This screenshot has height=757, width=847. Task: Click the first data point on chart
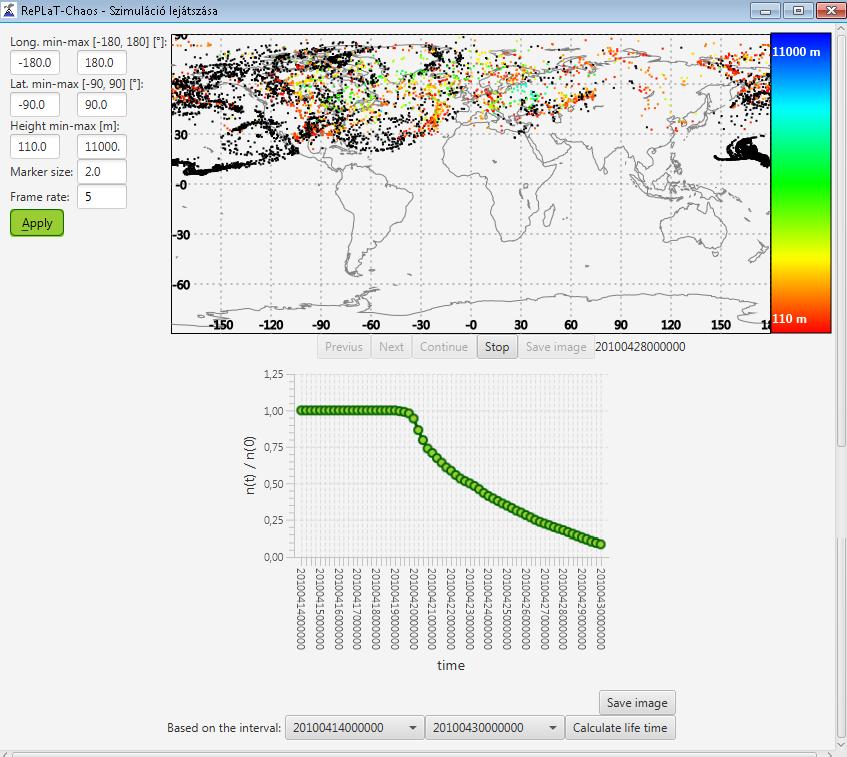click(x=301, y=411)
